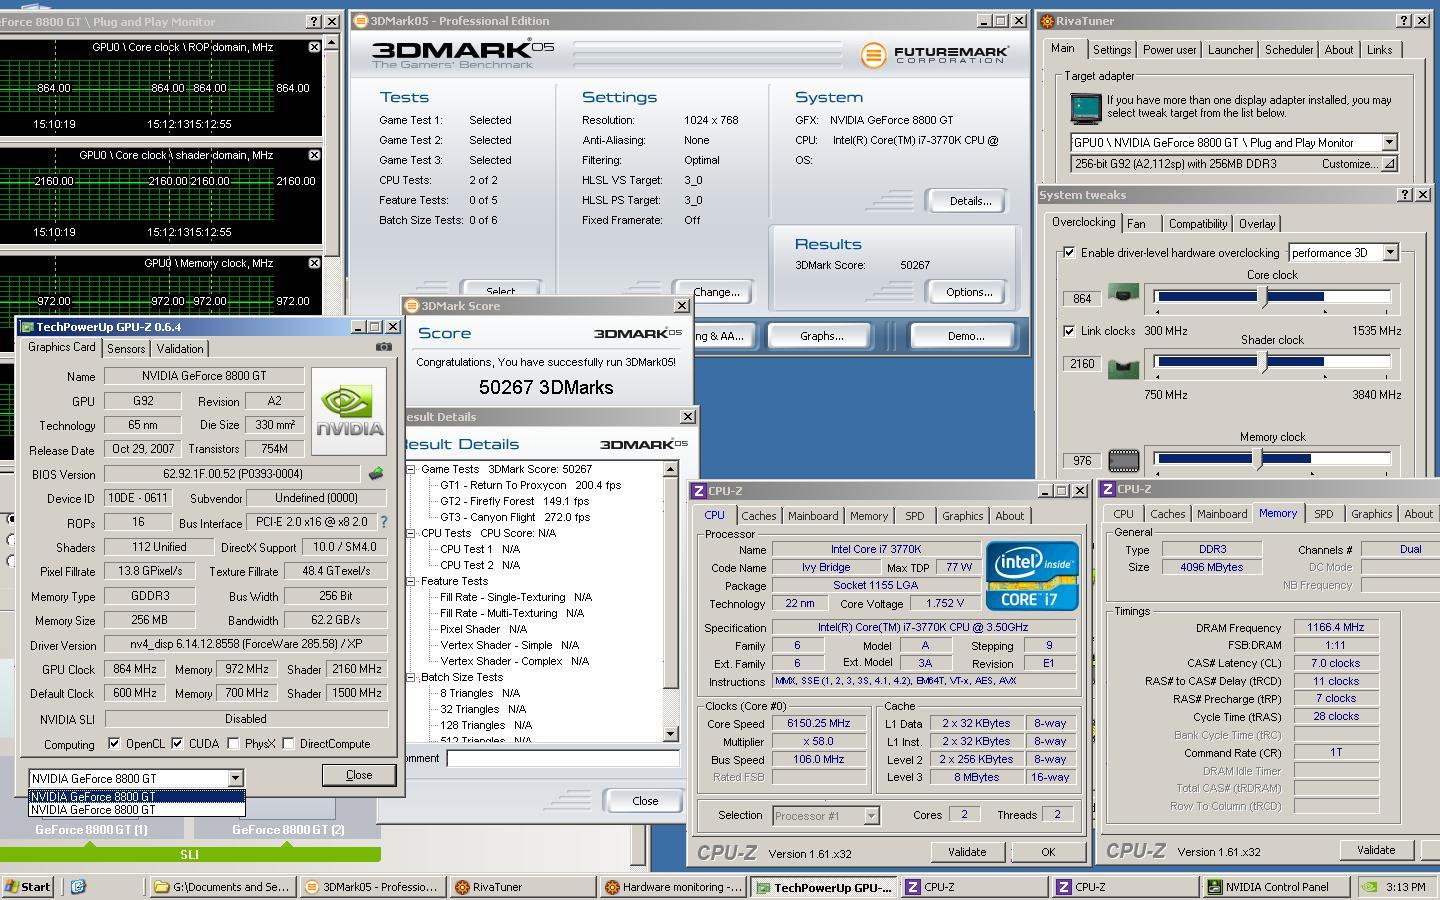
Task: Open SPD tab in right CPU-Z window
Action: click(x=1323, y=514)
